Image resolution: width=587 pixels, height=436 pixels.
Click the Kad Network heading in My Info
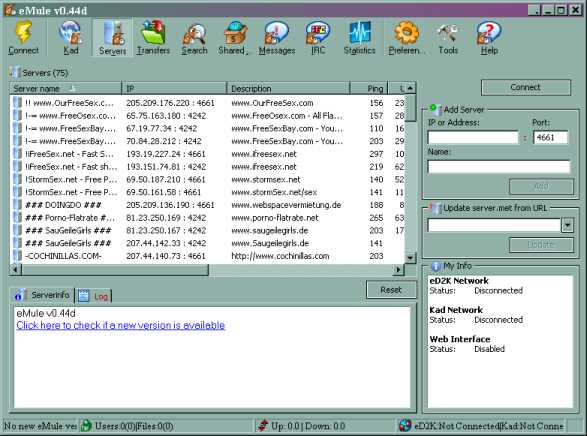click(456, 310)
